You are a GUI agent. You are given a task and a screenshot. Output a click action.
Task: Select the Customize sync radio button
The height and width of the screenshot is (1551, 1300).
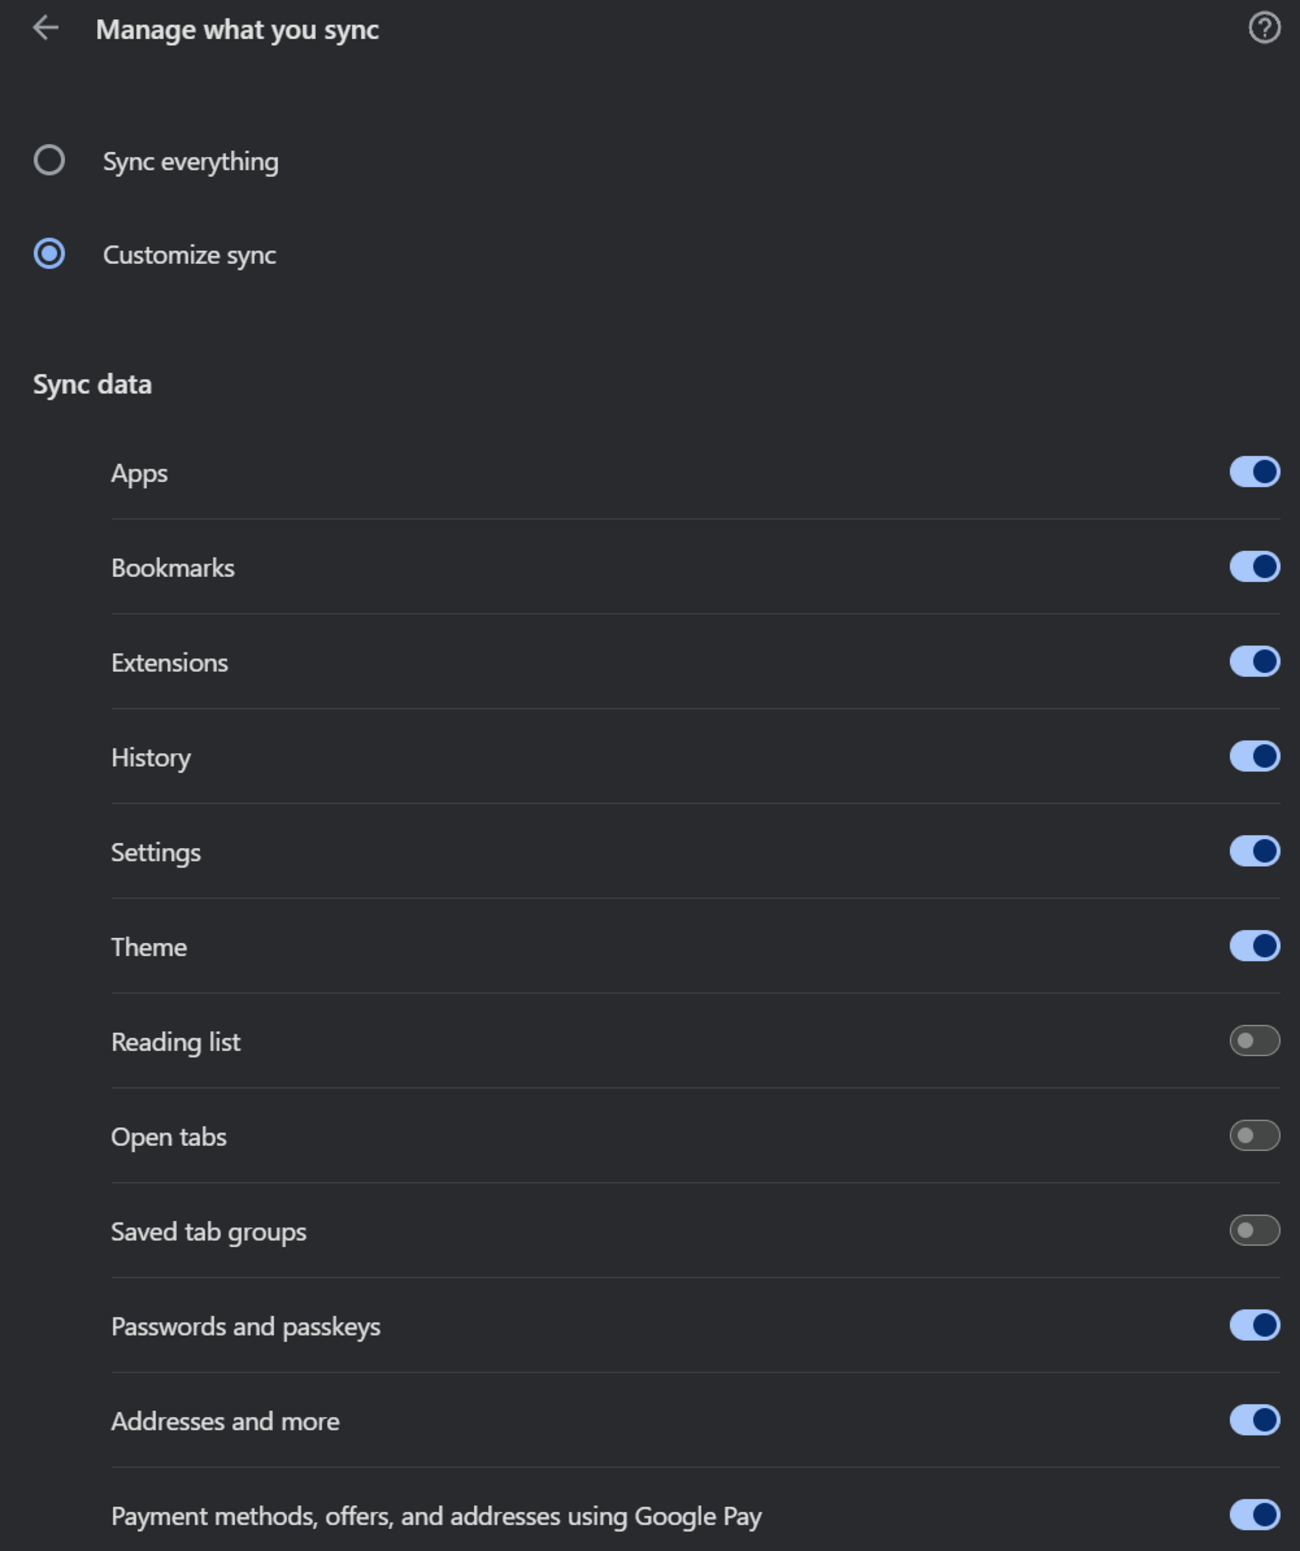[49, 254]
